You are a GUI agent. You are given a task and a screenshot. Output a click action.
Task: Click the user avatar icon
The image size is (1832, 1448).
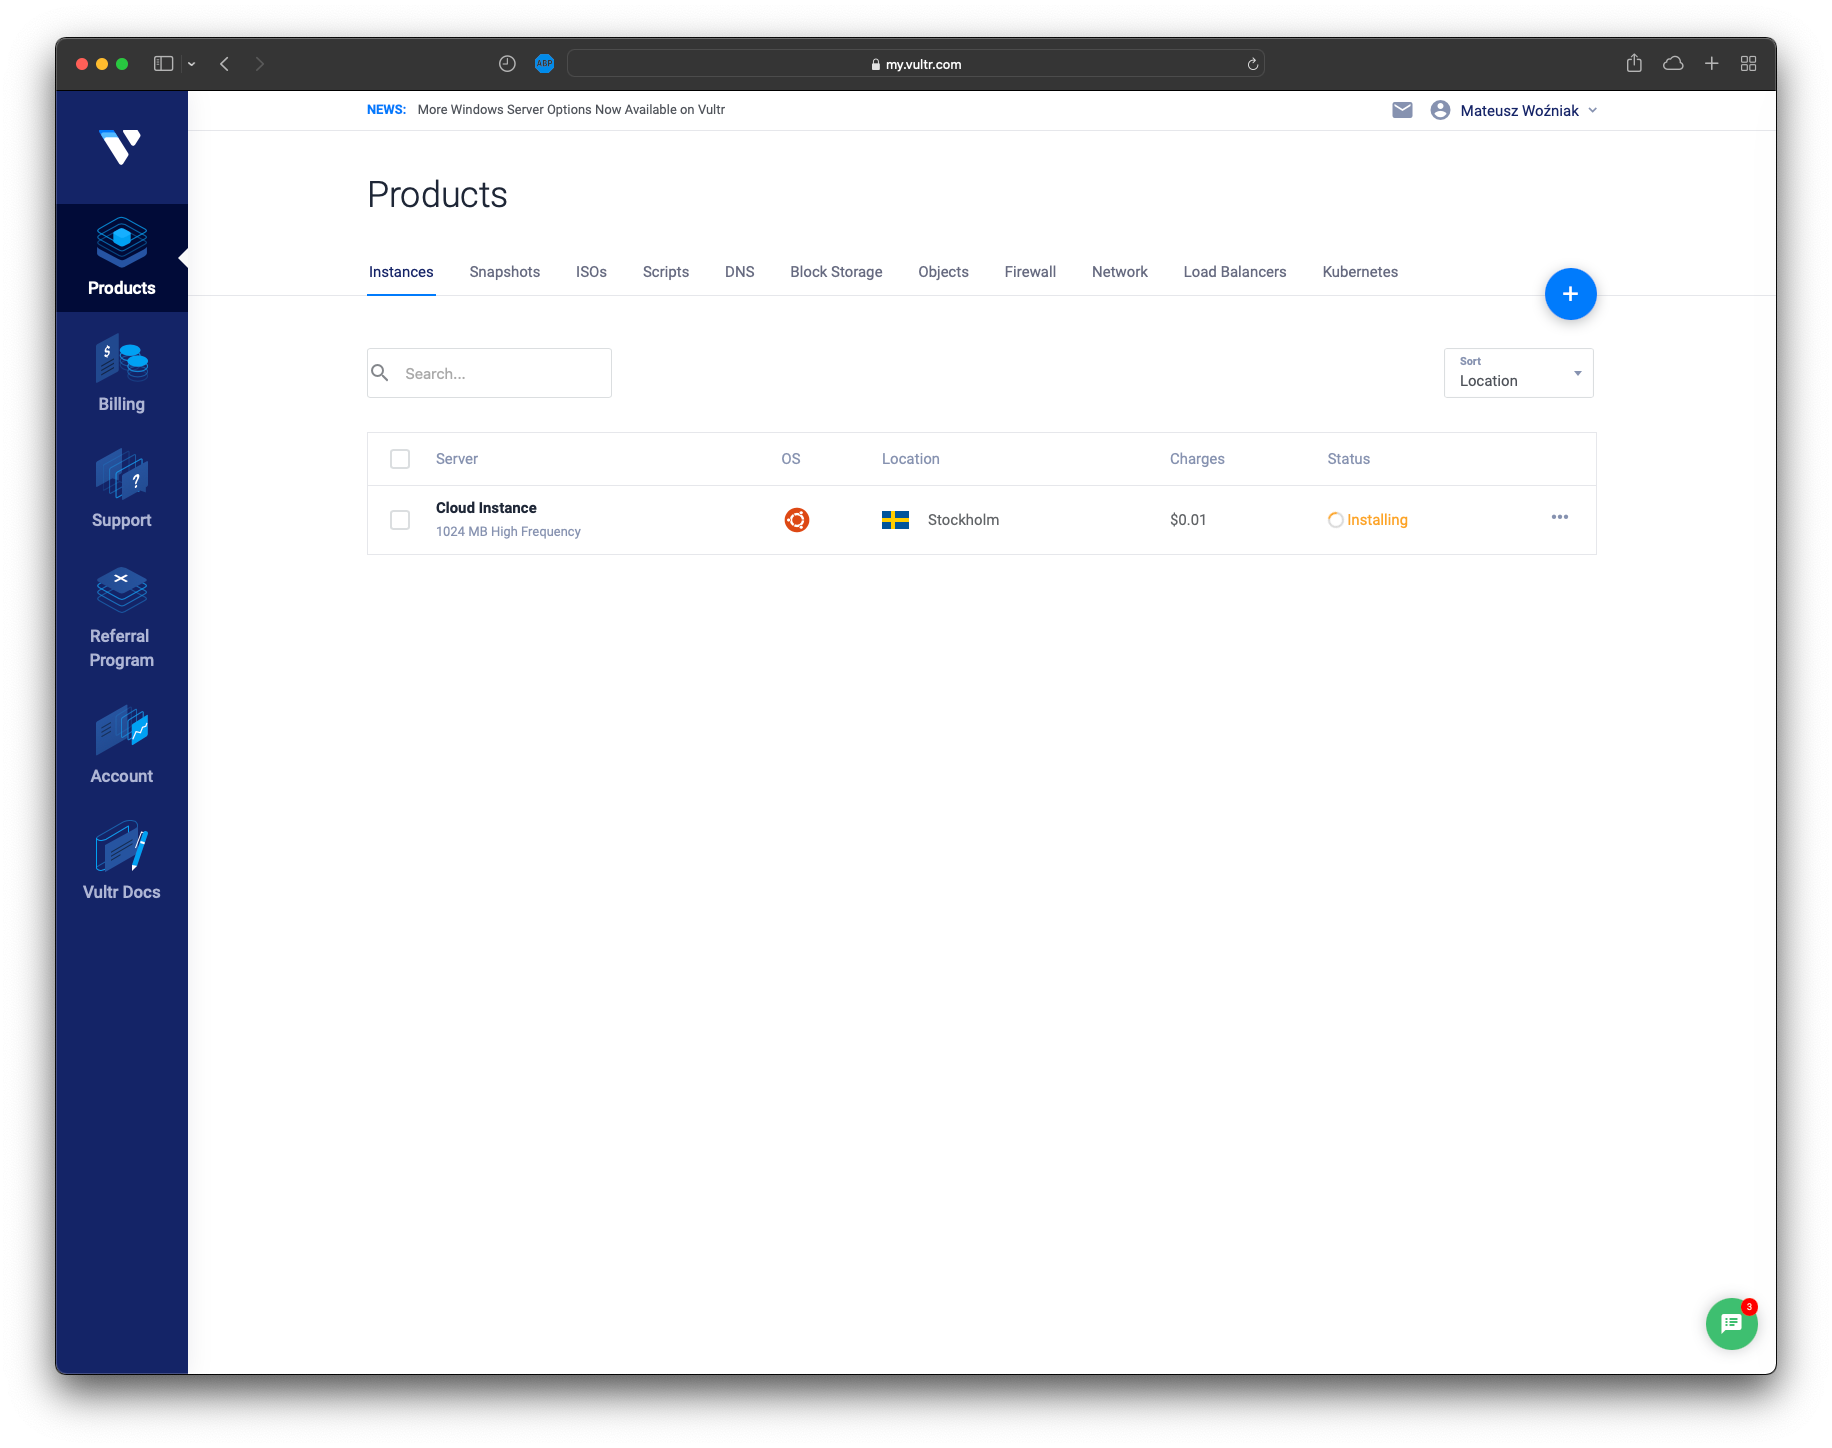click(1440, 110)
